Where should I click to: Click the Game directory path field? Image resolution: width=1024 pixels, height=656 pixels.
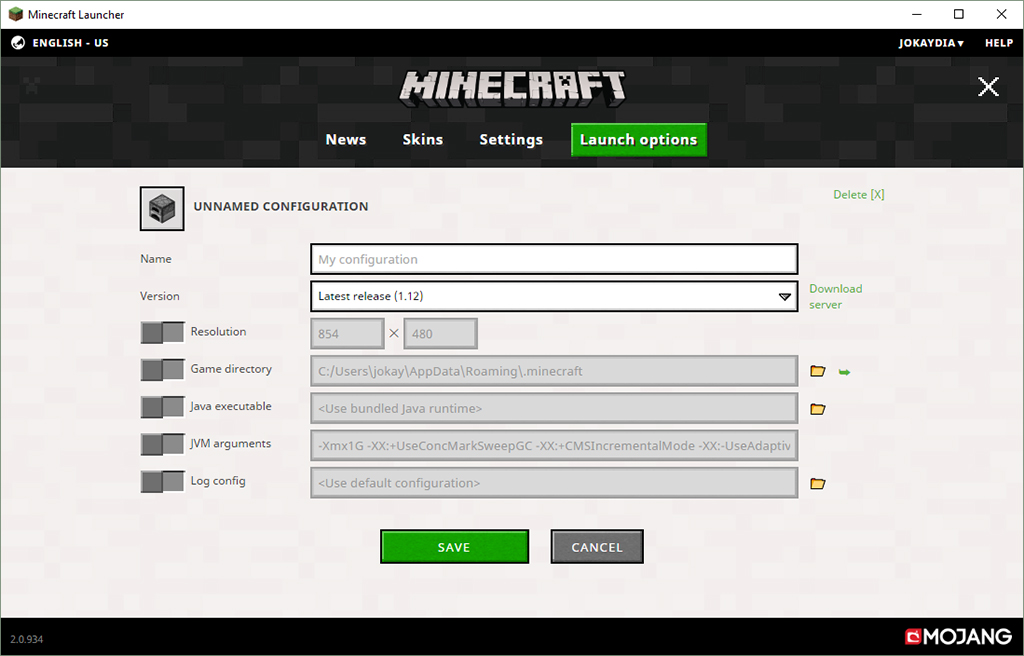(x=554, y=371)
